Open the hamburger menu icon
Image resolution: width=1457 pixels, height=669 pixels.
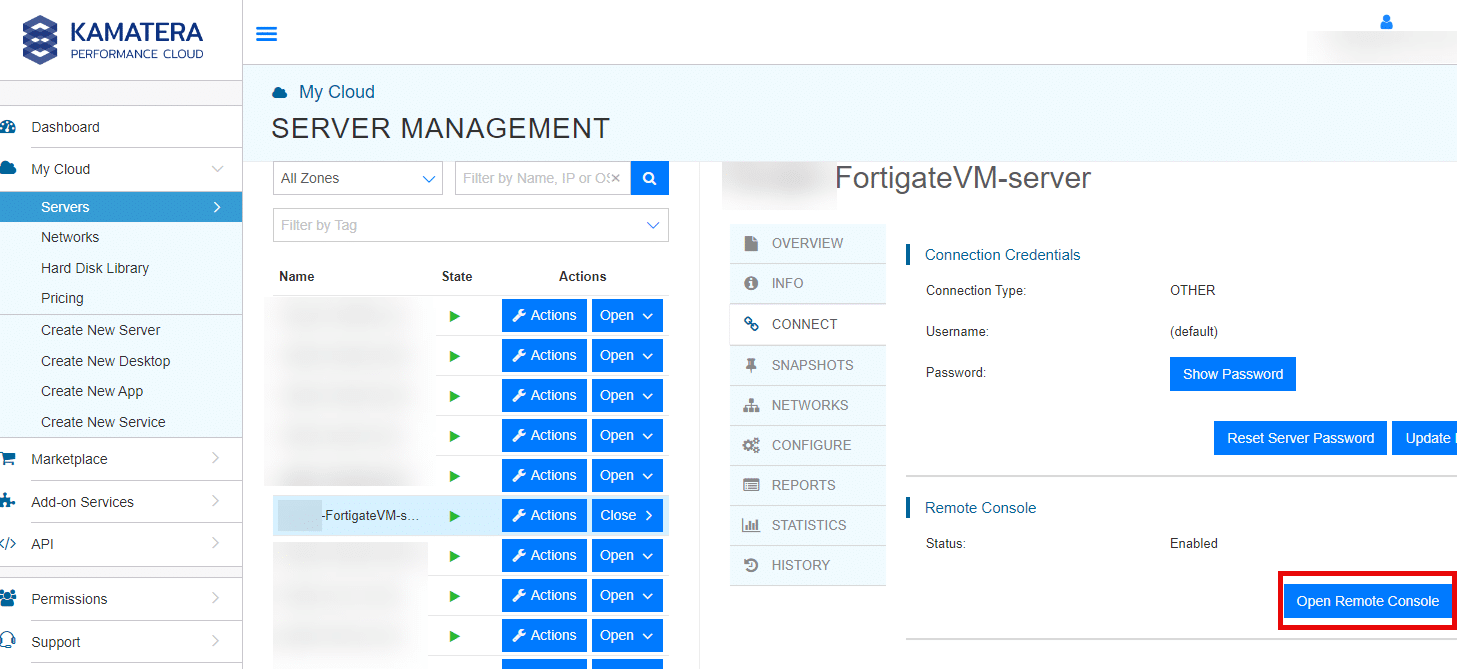pyautogui.click(x=266, y=33)
